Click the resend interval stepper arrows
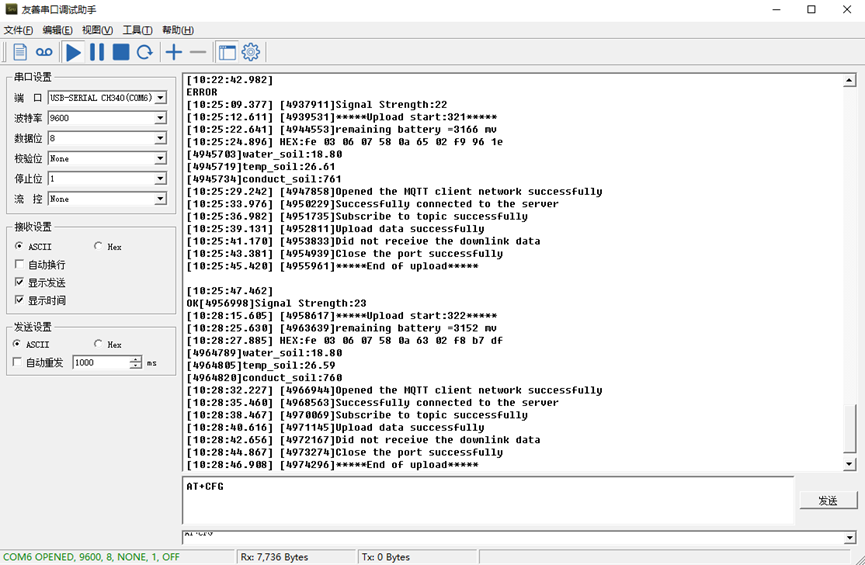This screenshot has width=865, height=565. (136, 363)
